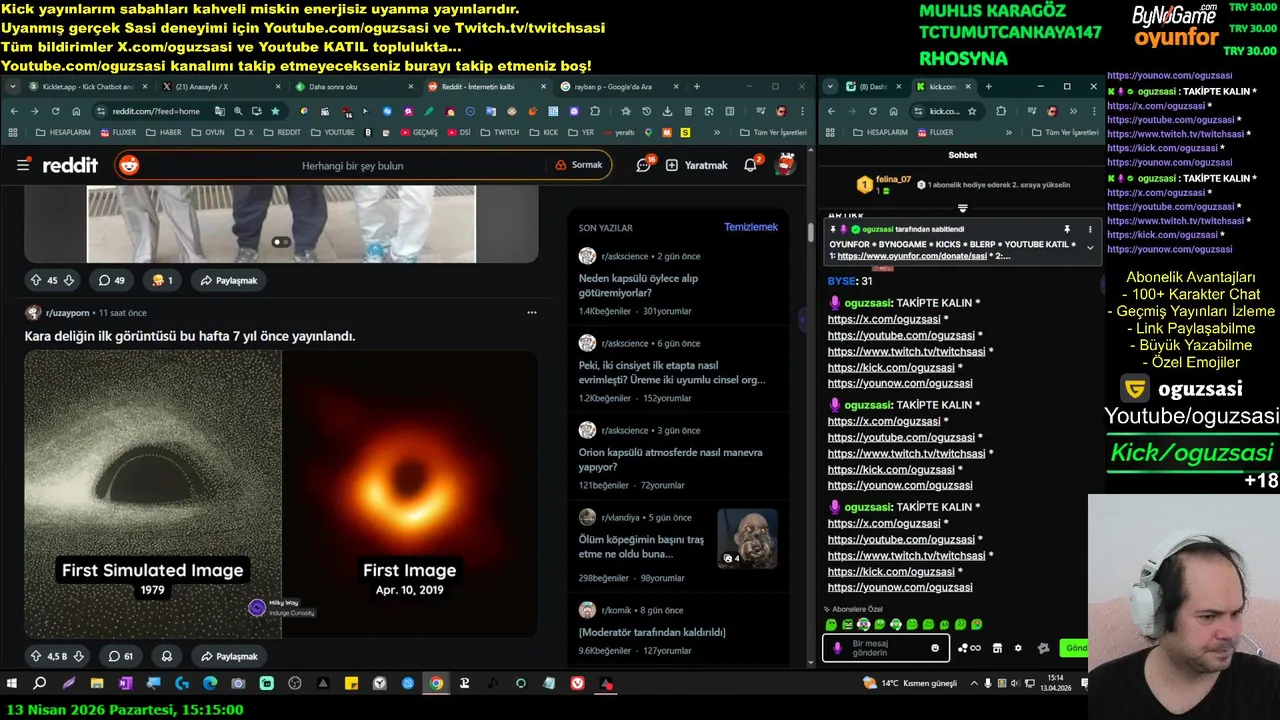
Task: Open Reddit user avatar menu
Action: point(786,165)
